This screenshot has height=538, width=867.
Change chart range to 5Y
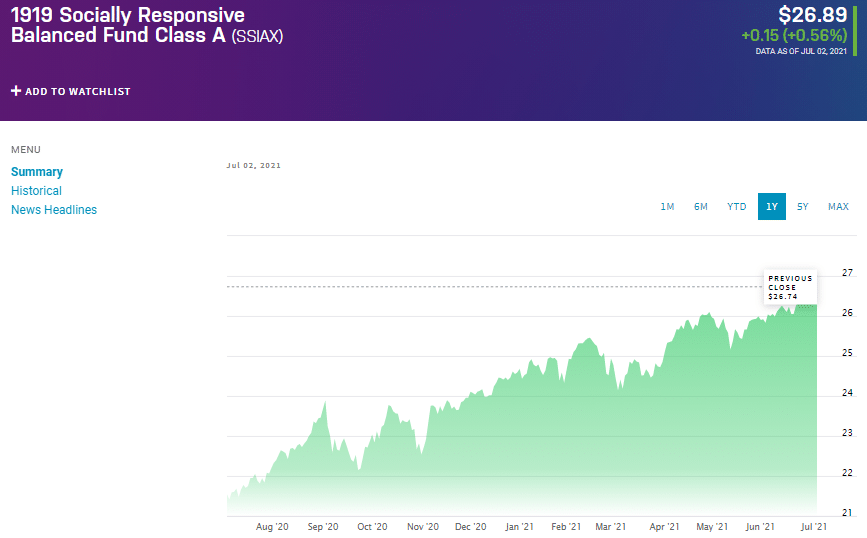tap(803, 206)
